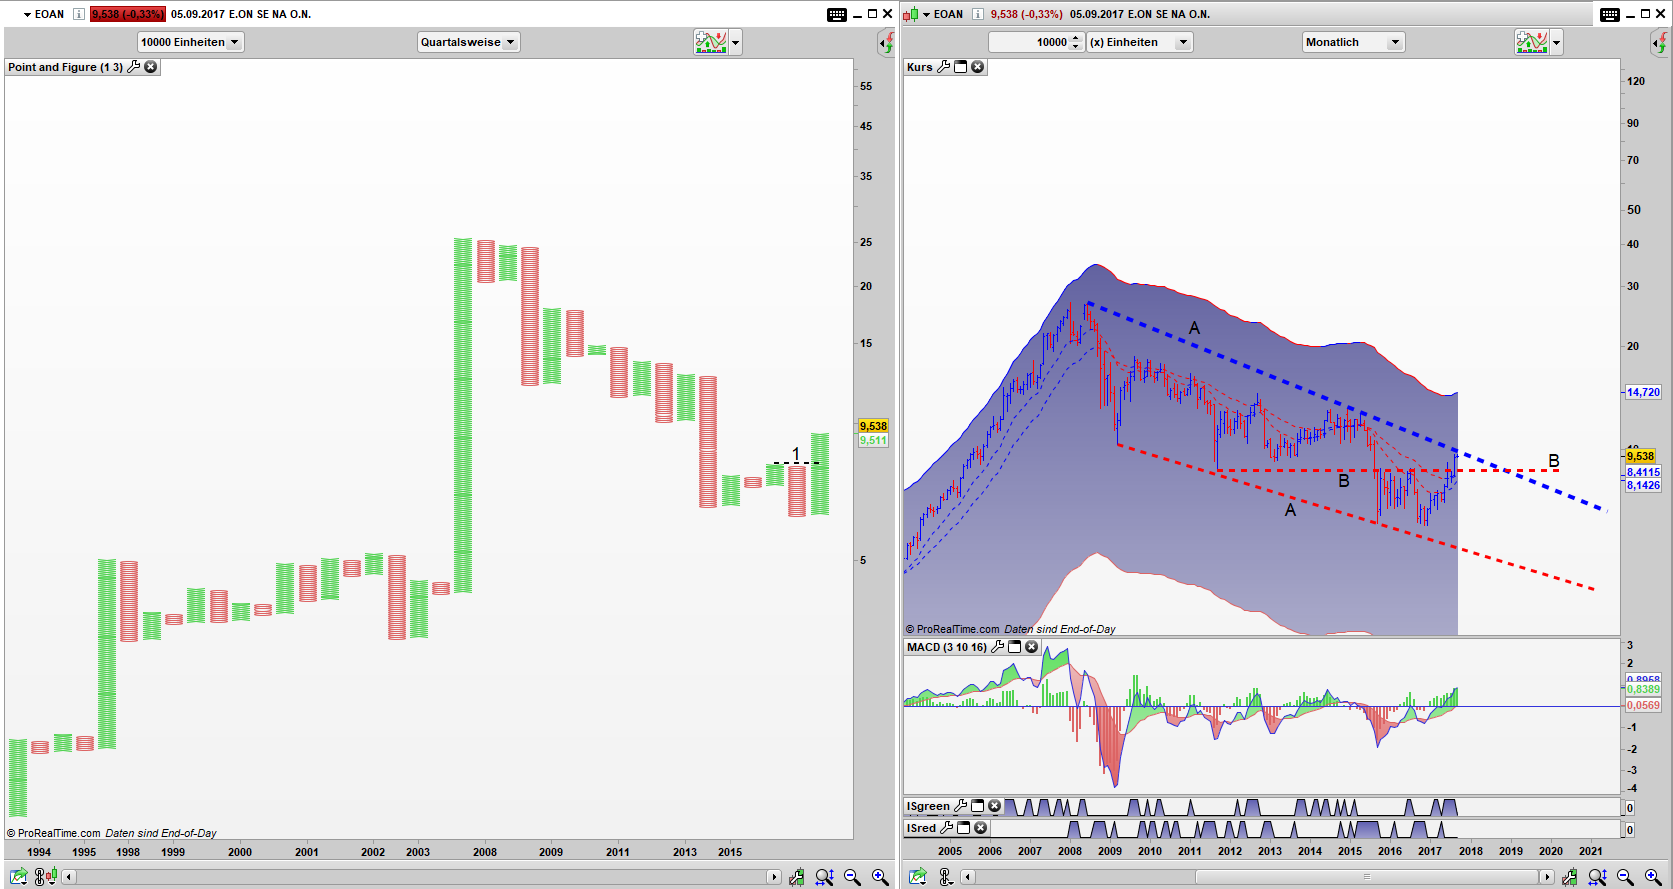The image size is (1673, 889).
Task: Maximize the ISred indicator panel
Action: 964,828
